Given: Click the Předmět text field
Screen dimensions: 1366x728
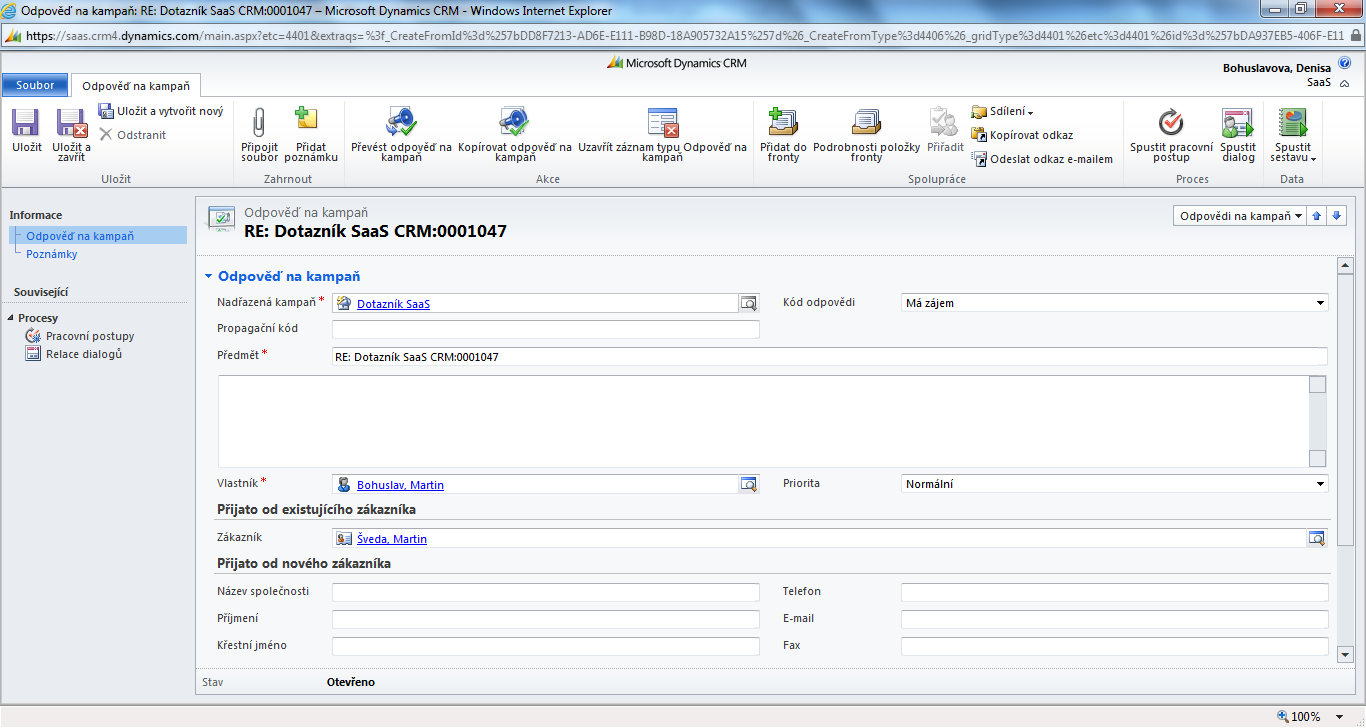Looking at the screenshot, I should (x=830, y=356).
